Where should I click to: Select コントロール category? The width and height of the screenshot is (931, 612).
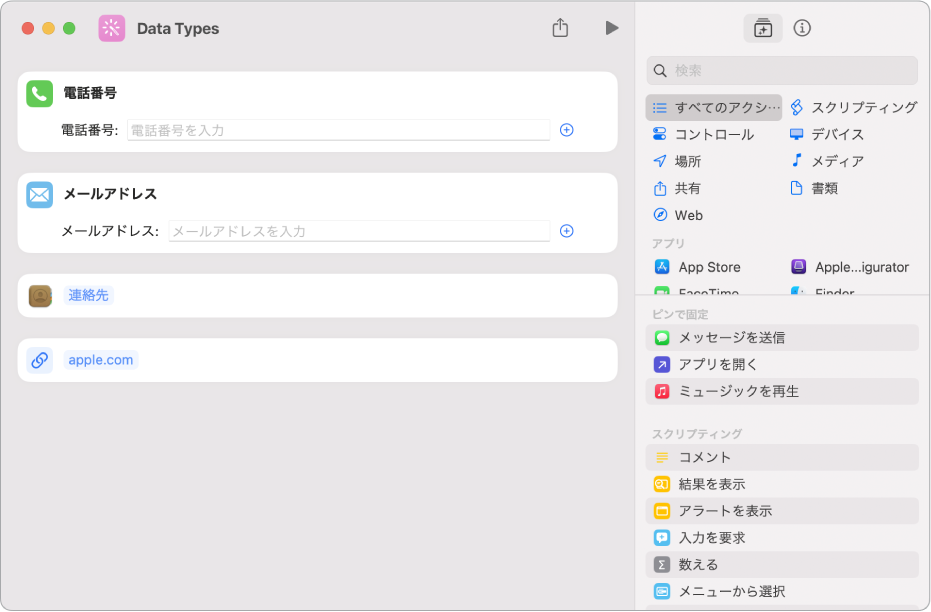coord(704,134)
